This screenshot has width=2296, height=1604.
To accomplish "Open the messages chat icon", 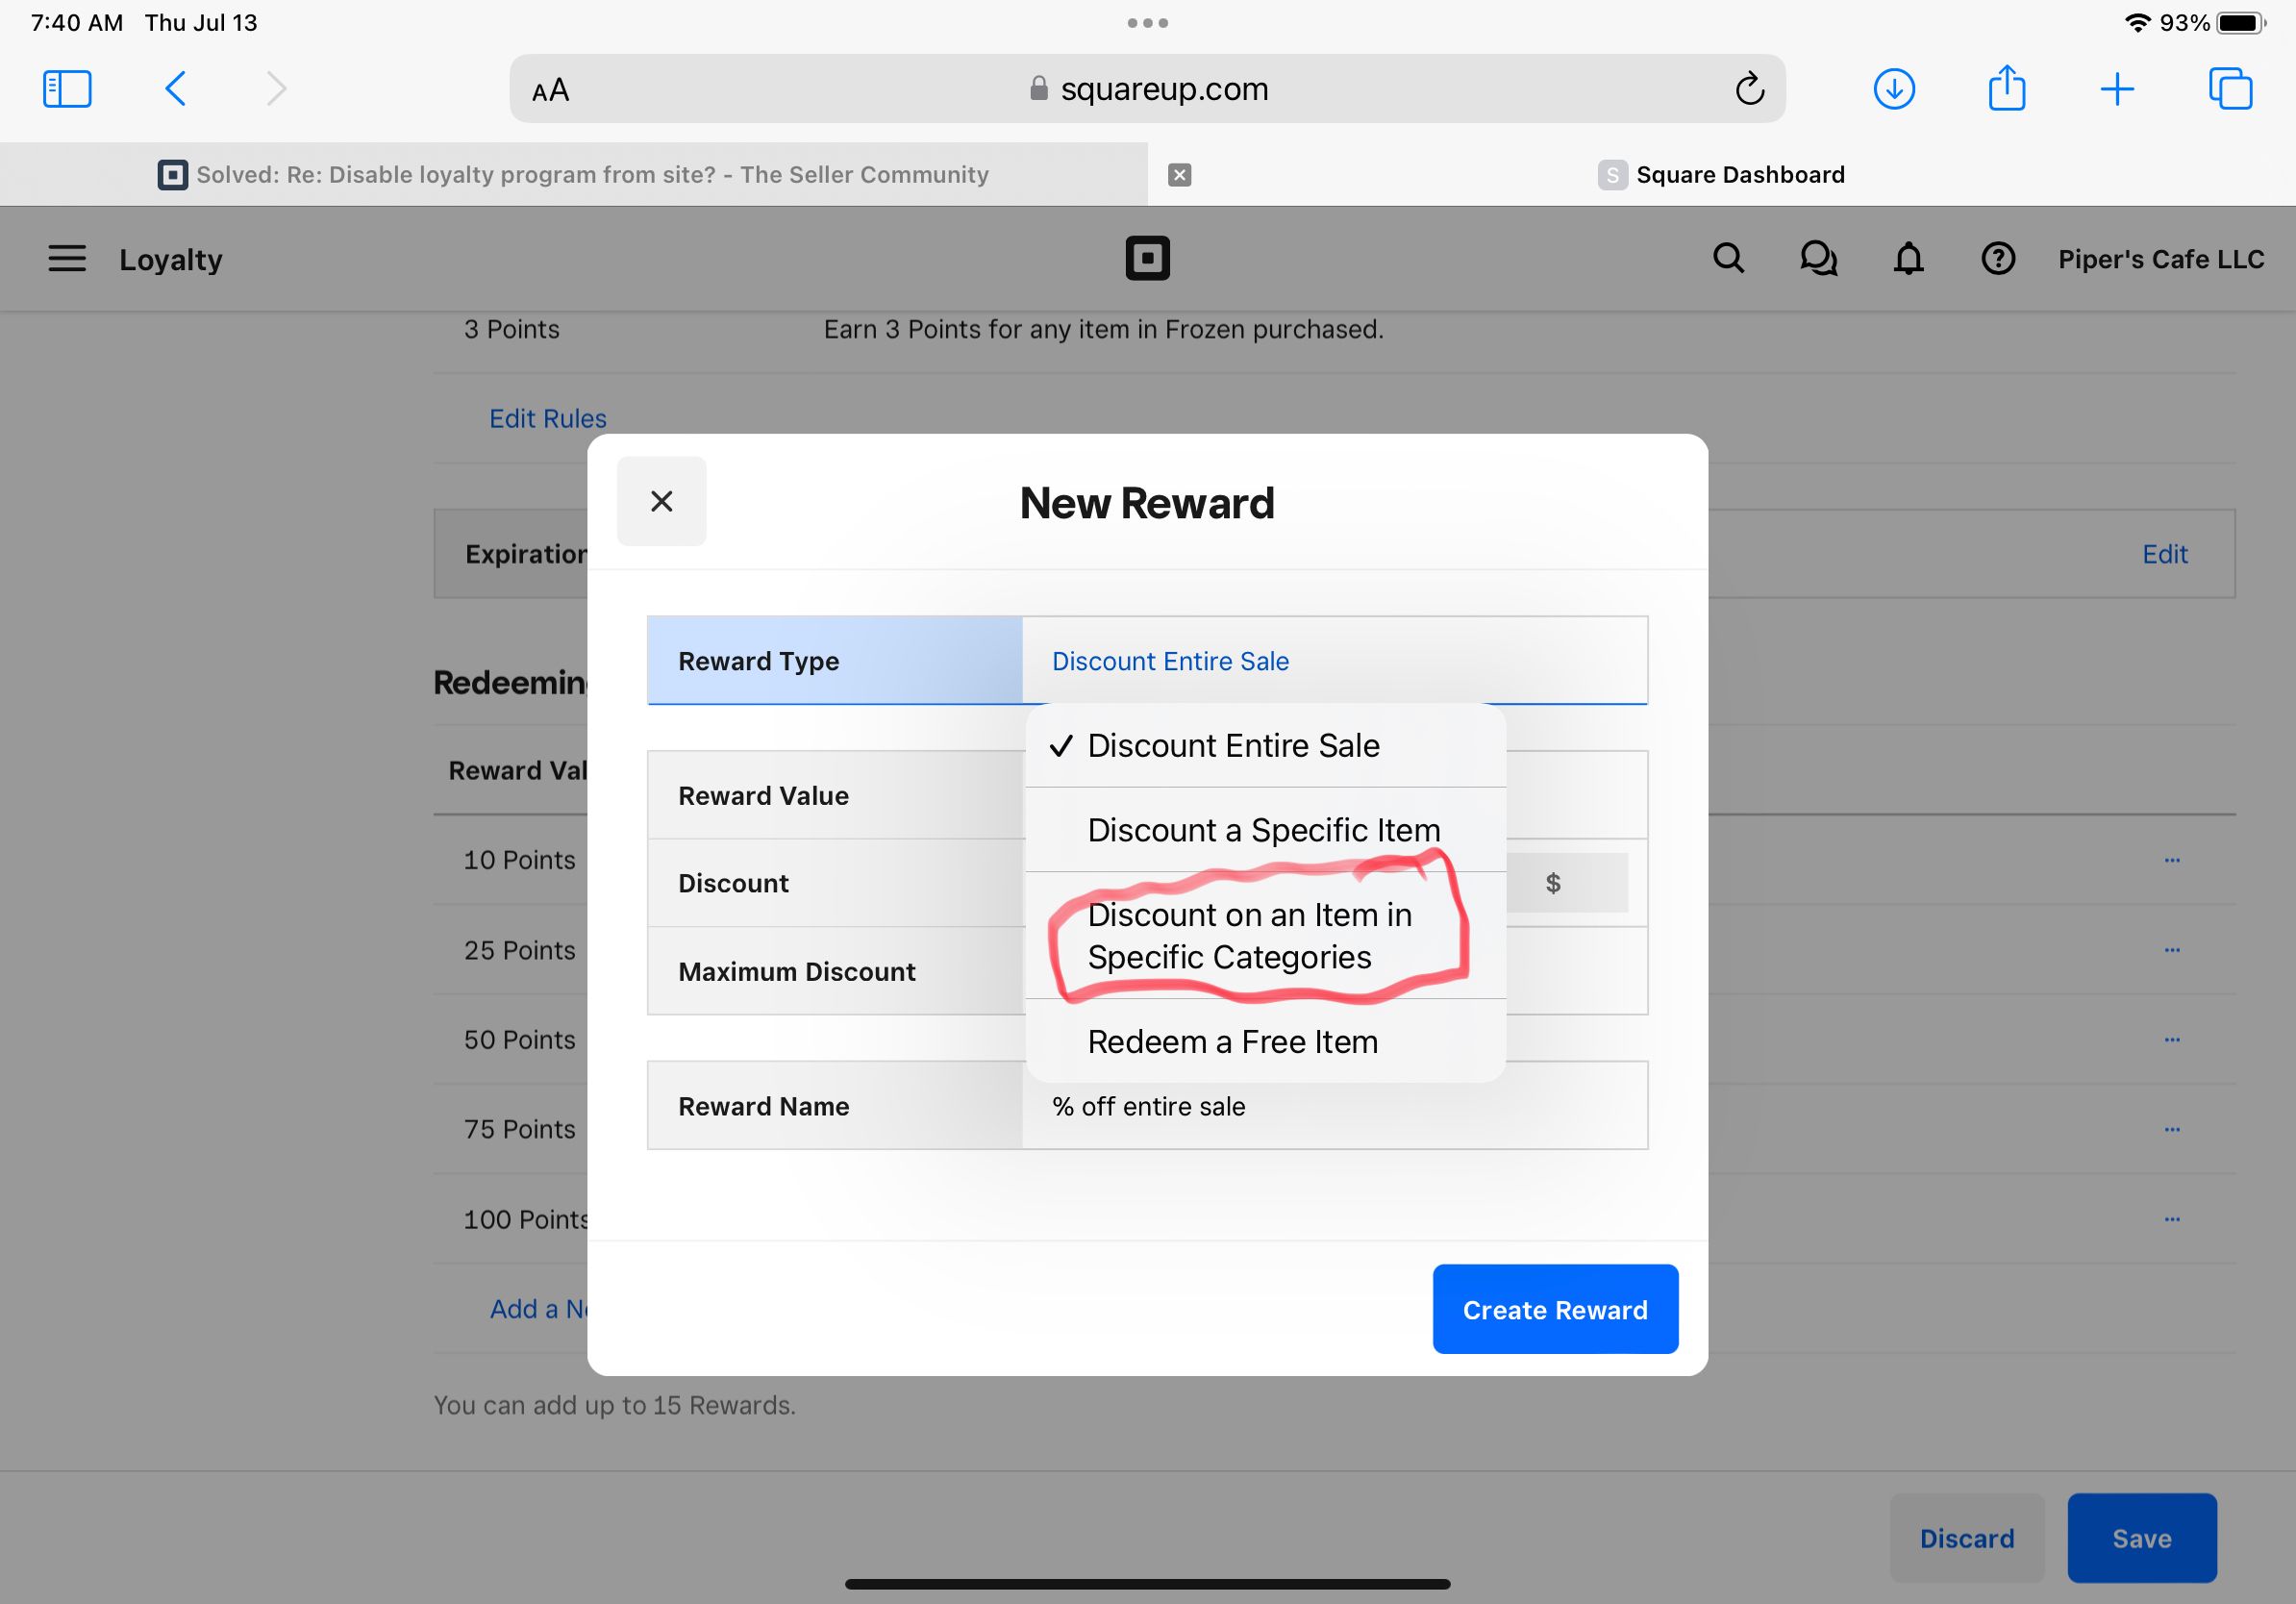I will [x=1818, y=259].
